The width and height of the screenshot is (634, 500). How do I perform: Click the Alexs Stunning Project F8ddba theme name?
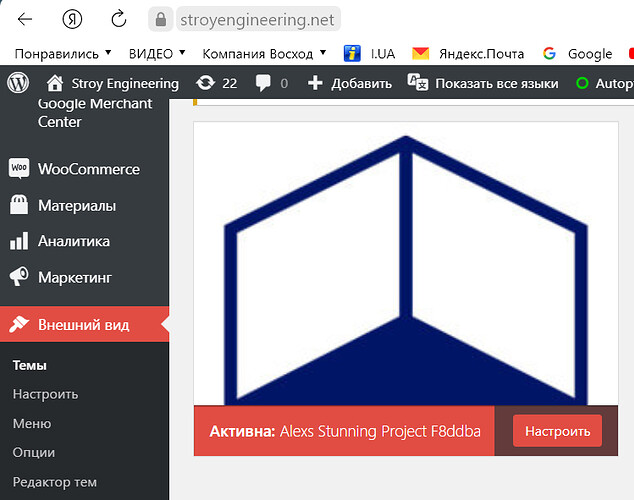(x=380, y=431)
